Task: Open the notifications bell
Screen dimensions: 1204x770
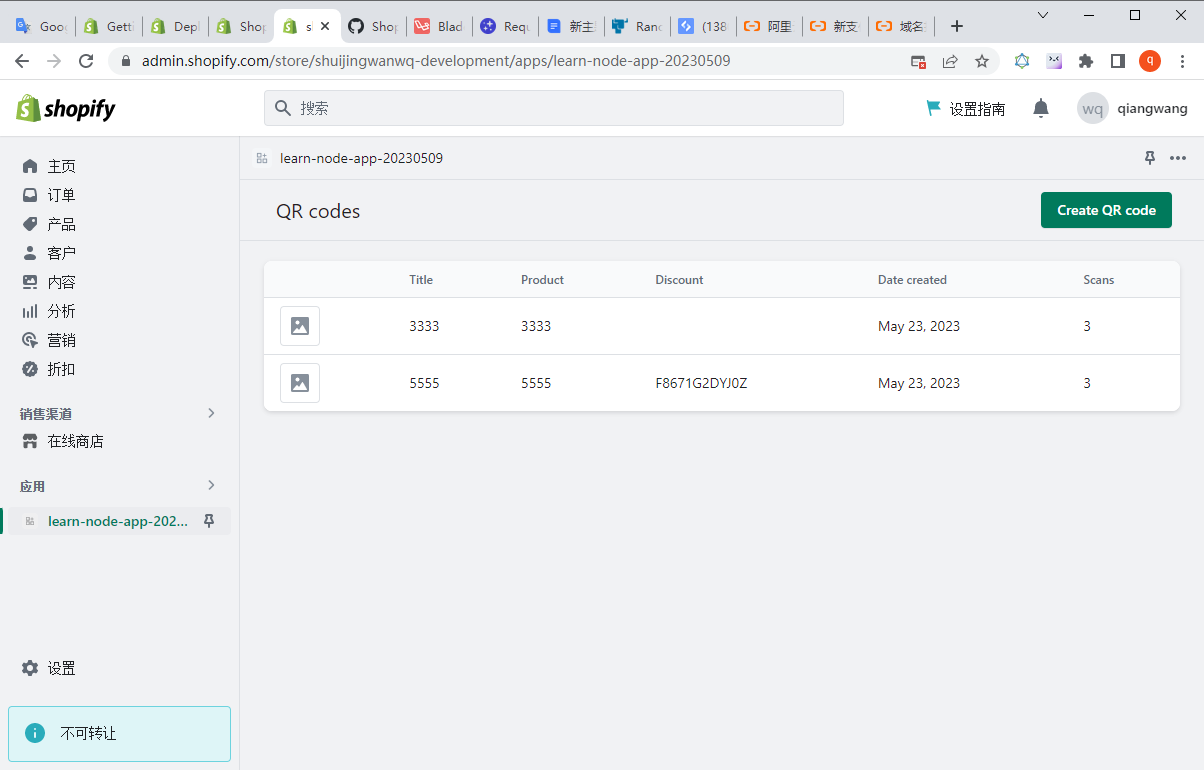Action: [1041, 108]
